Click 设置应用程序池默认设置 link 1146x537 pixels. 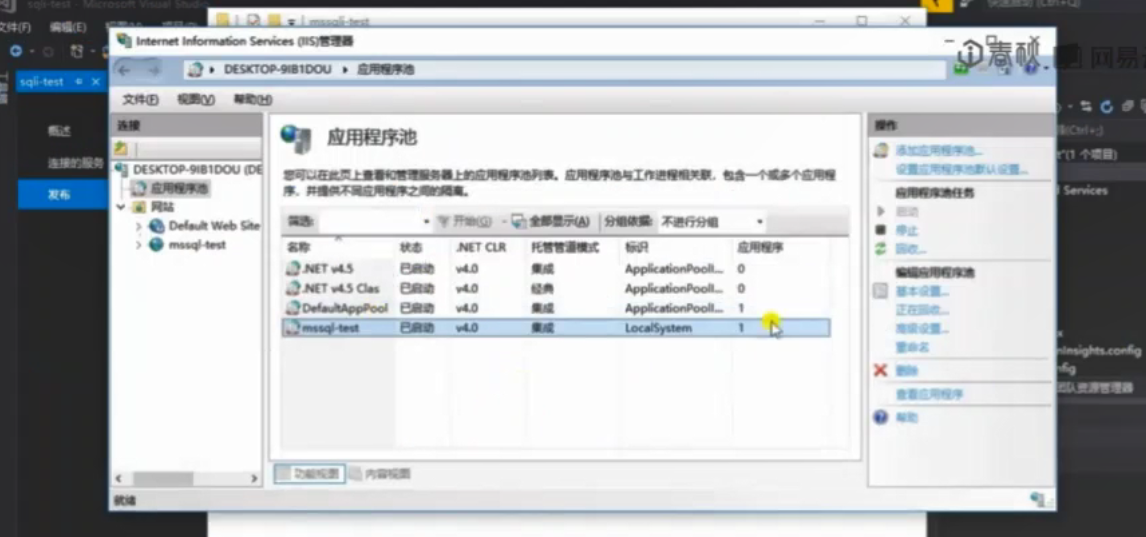[x=962, y=170]
